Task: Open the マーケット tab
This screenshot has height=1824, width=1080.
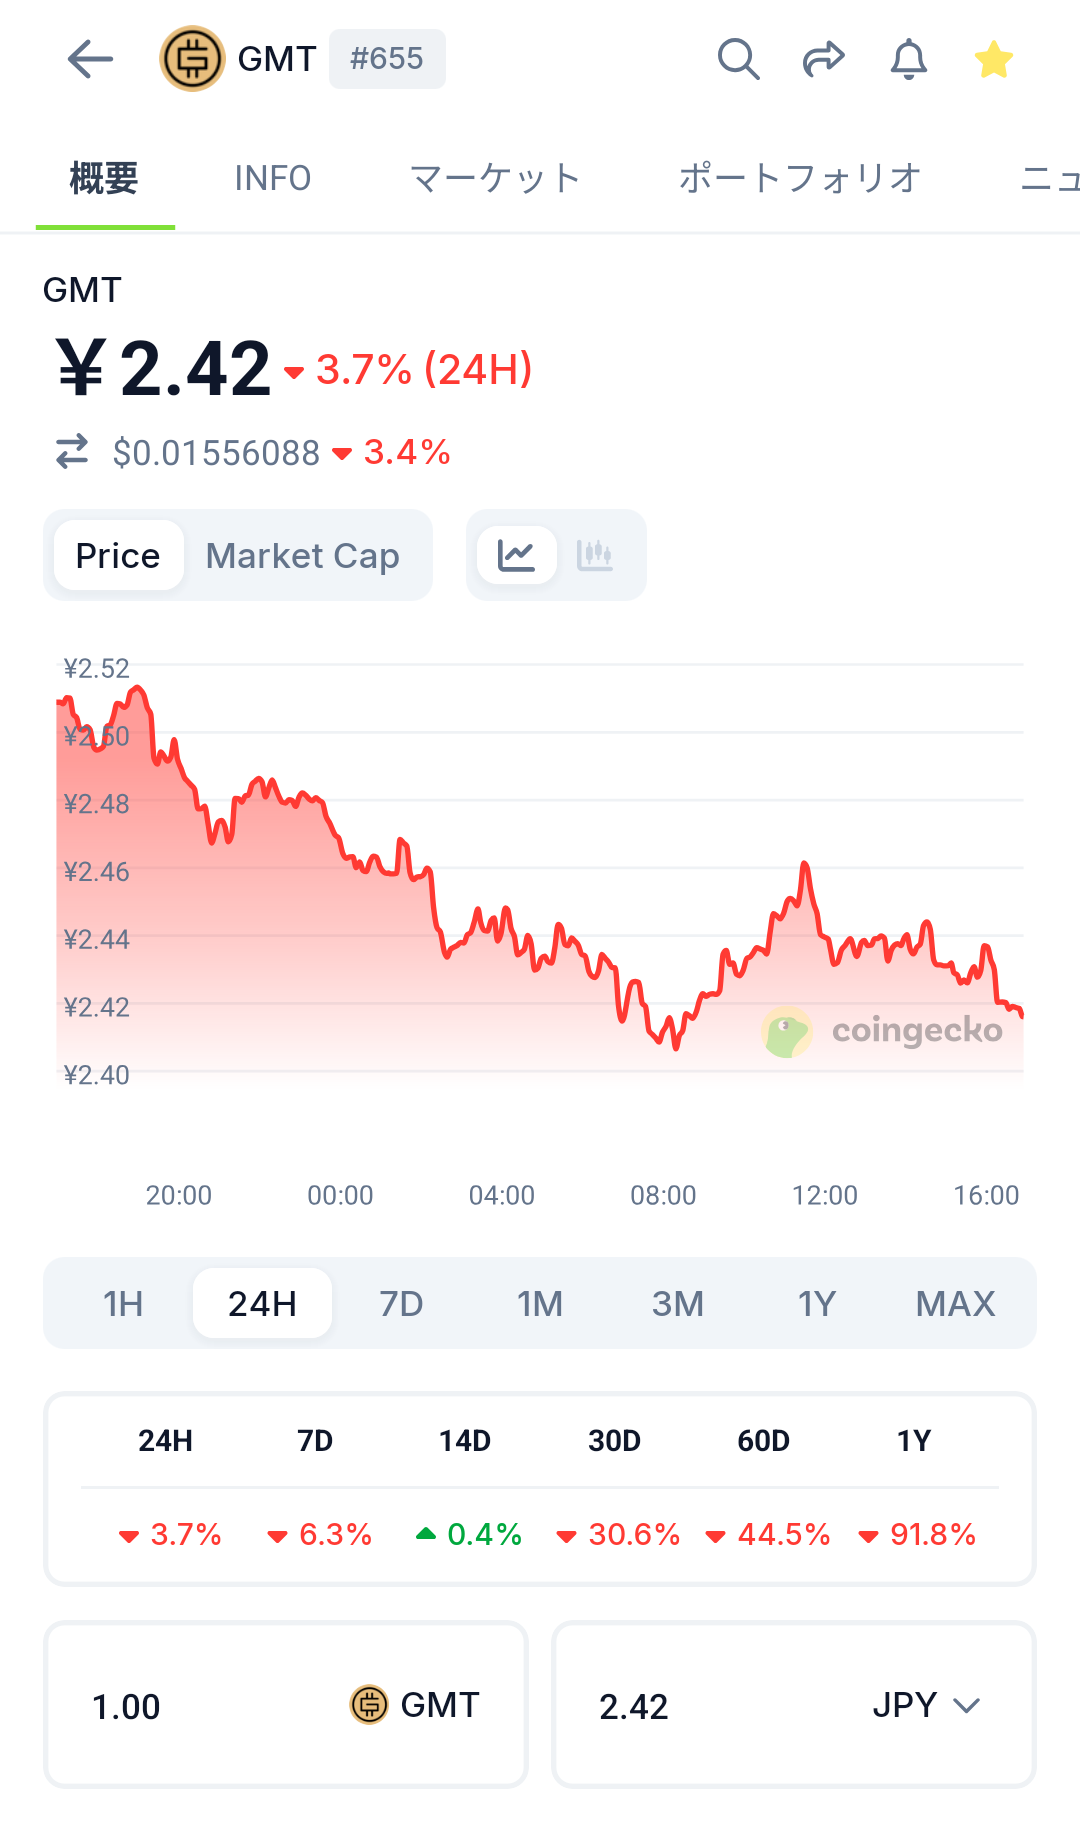Action: [495, 179]
